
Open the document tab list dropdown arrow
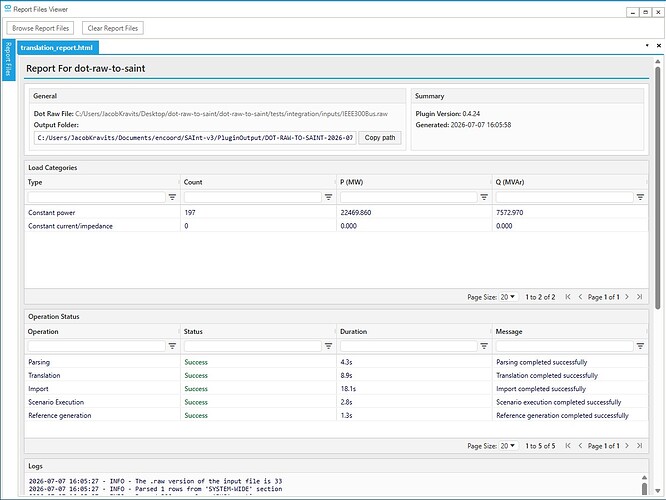(x=647, y=45)
